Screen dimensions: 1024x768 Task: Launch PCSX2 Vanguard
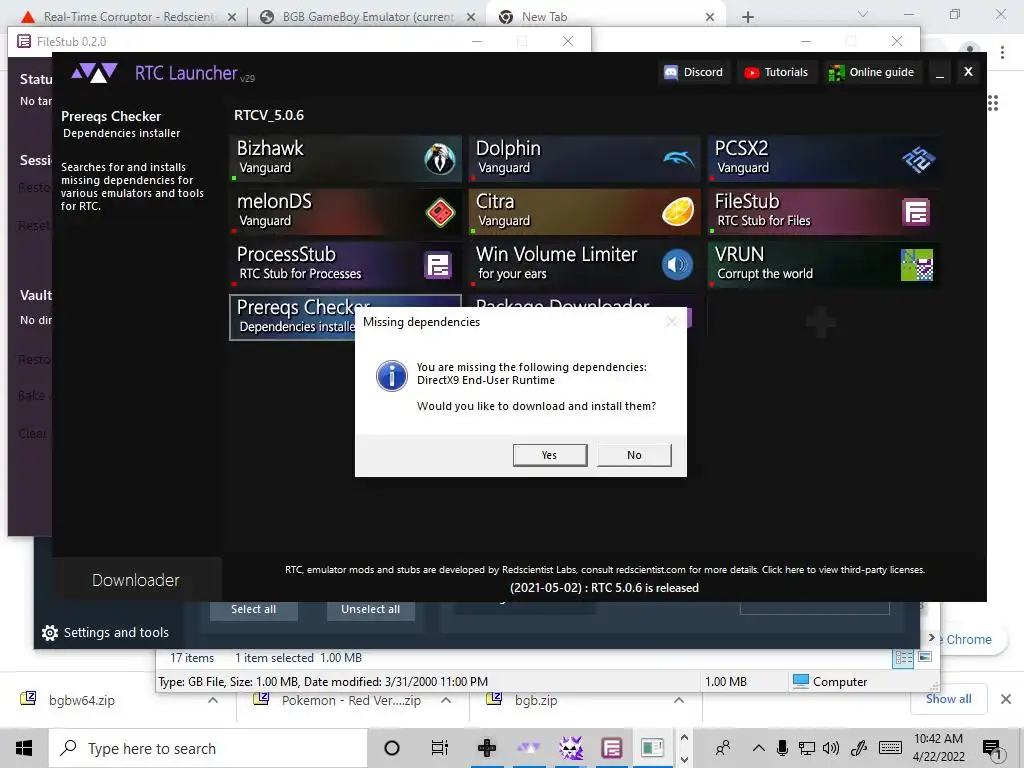[x=824, y=158]
